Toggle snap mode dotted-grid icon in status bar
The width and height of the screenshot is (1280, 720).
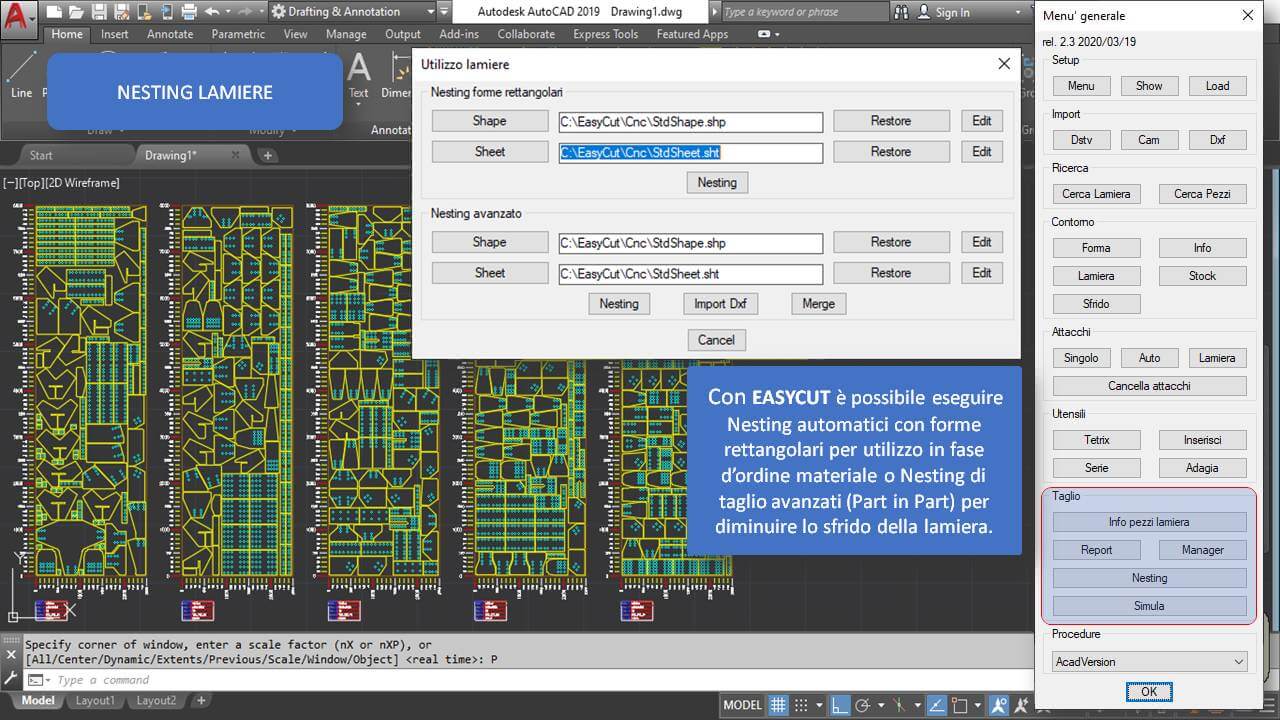801,705
